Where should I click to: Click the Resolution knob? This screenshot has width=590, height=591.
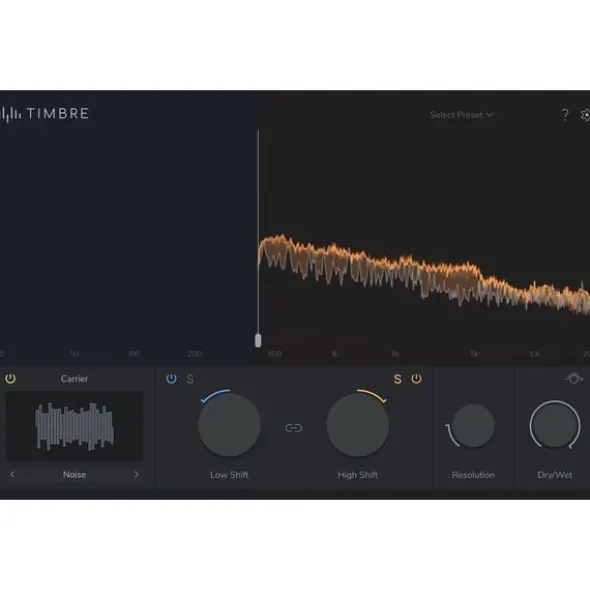pos(473,426)
